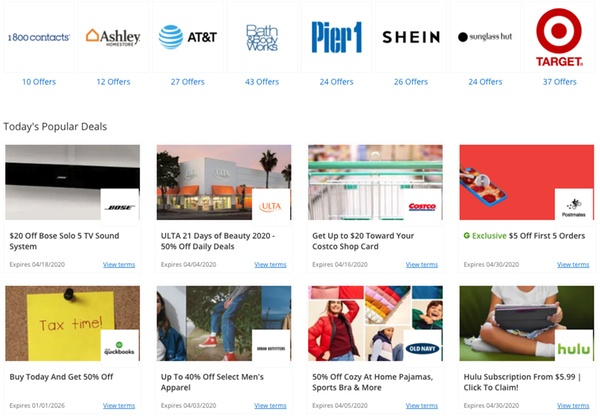Click the Pier 1 logo tile
Image resolution: width=600 pixels, height=416 pixels.
[x=336, y=37]
